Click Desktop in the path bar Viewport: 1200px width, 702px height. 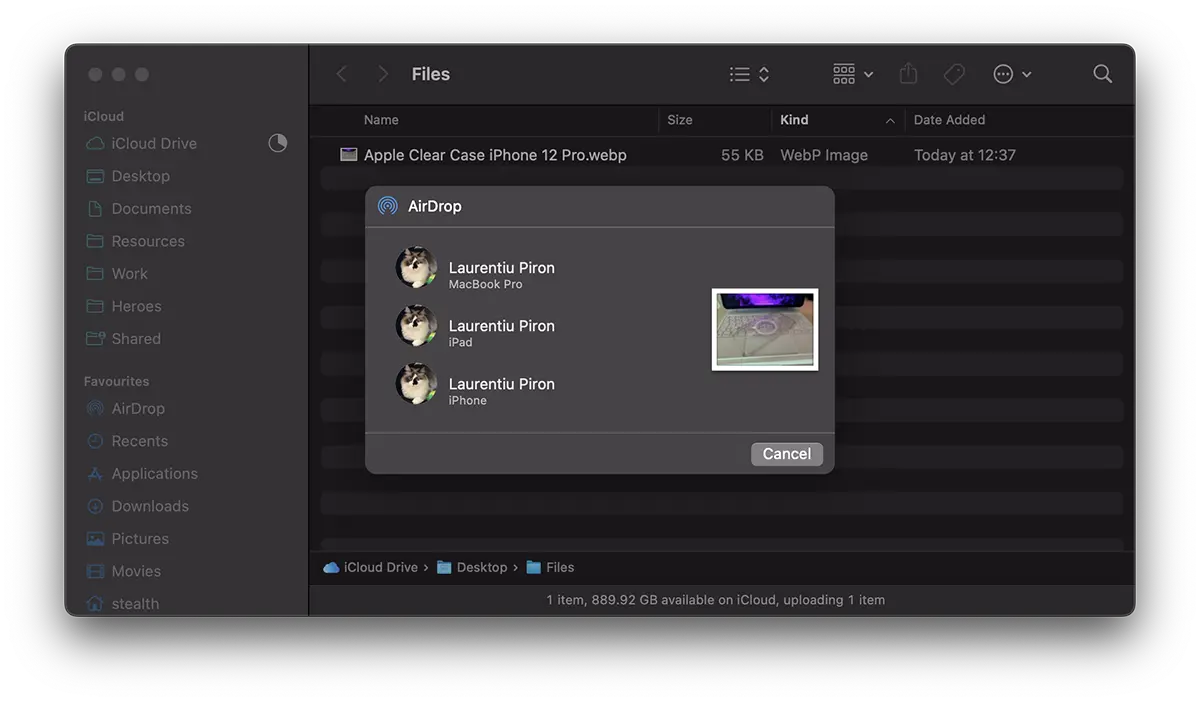[472, 567]
